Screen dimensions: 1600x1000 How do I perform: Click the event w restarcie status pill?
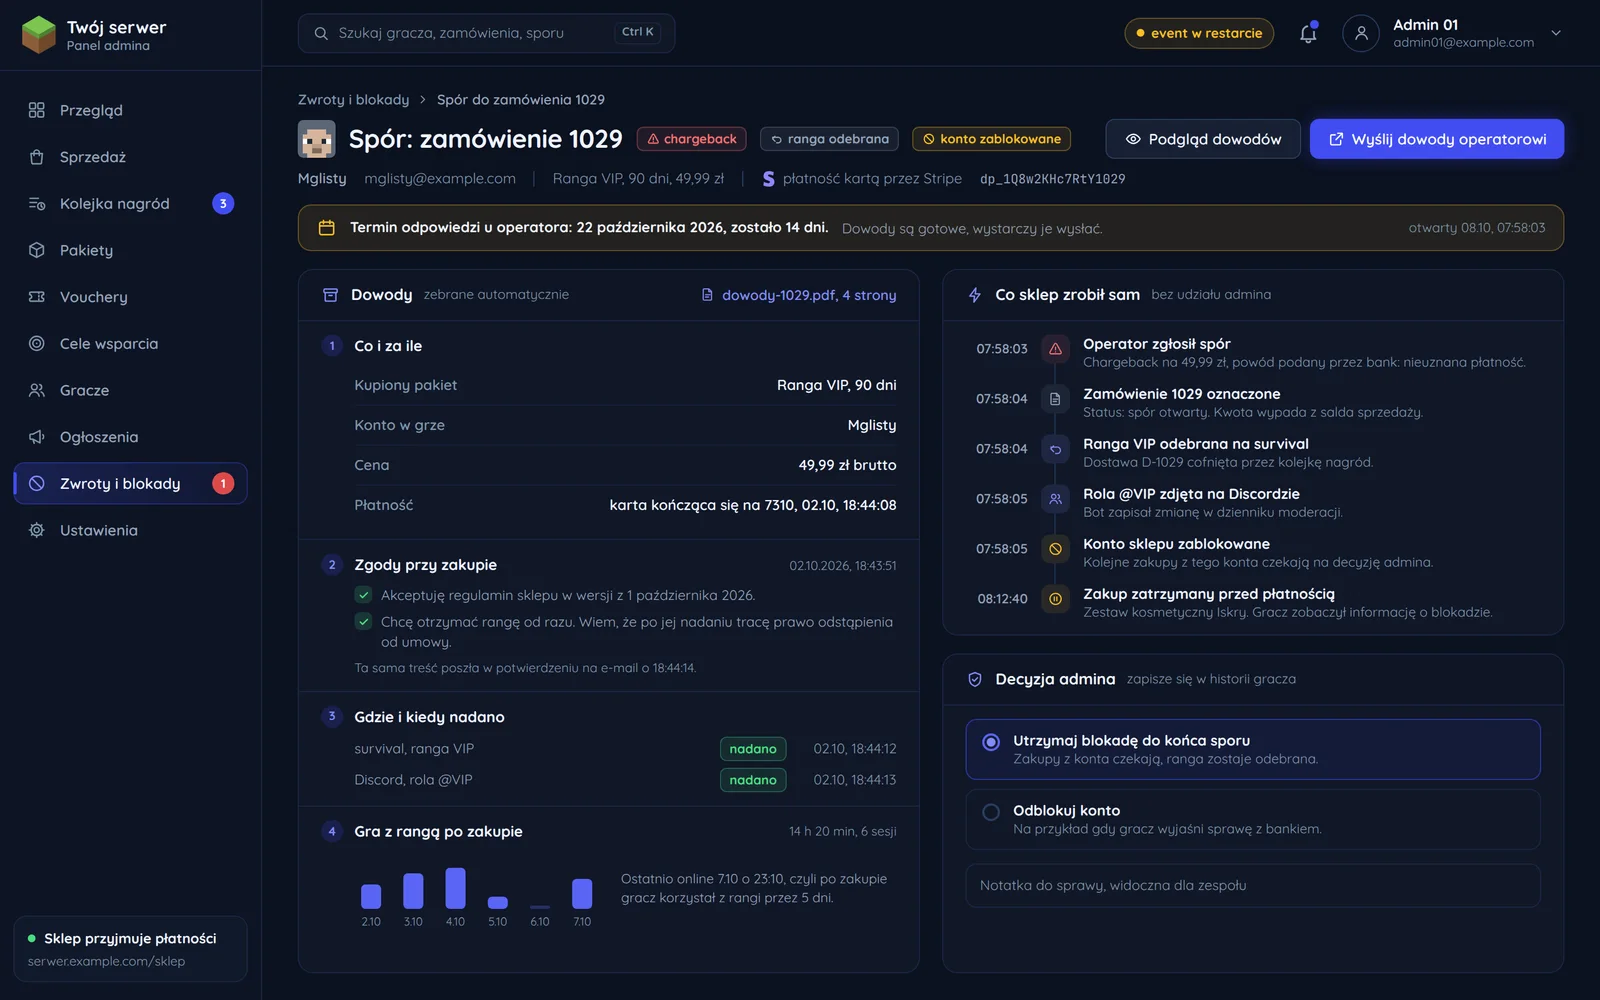[x=1199, y=33]
